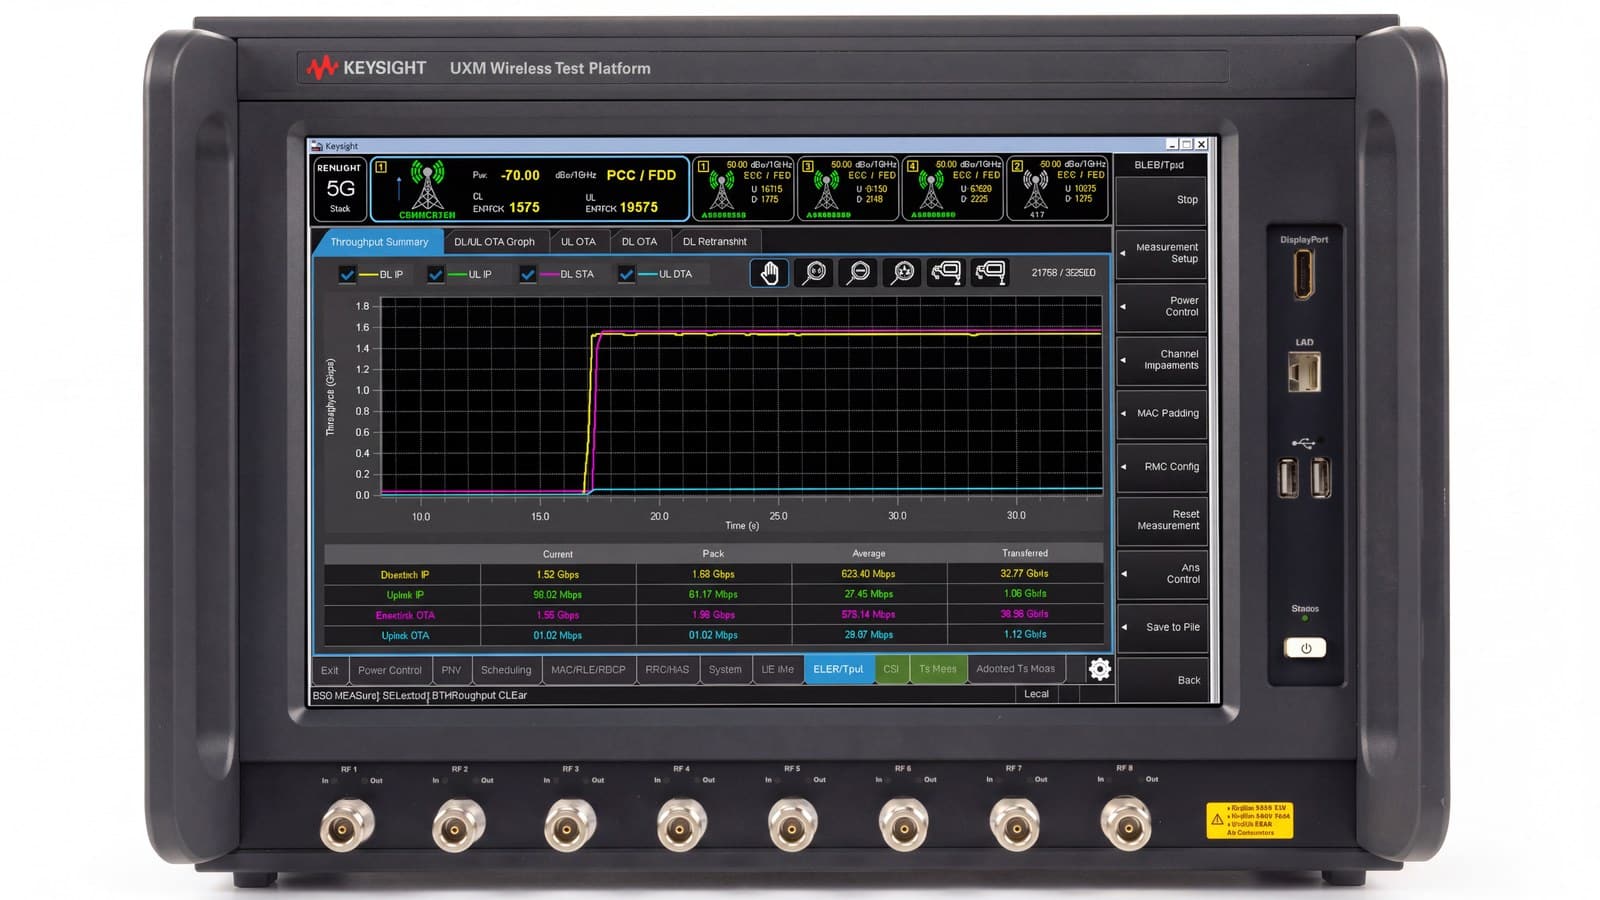Click the Reset Measurement softkey

pos(1161,520)
